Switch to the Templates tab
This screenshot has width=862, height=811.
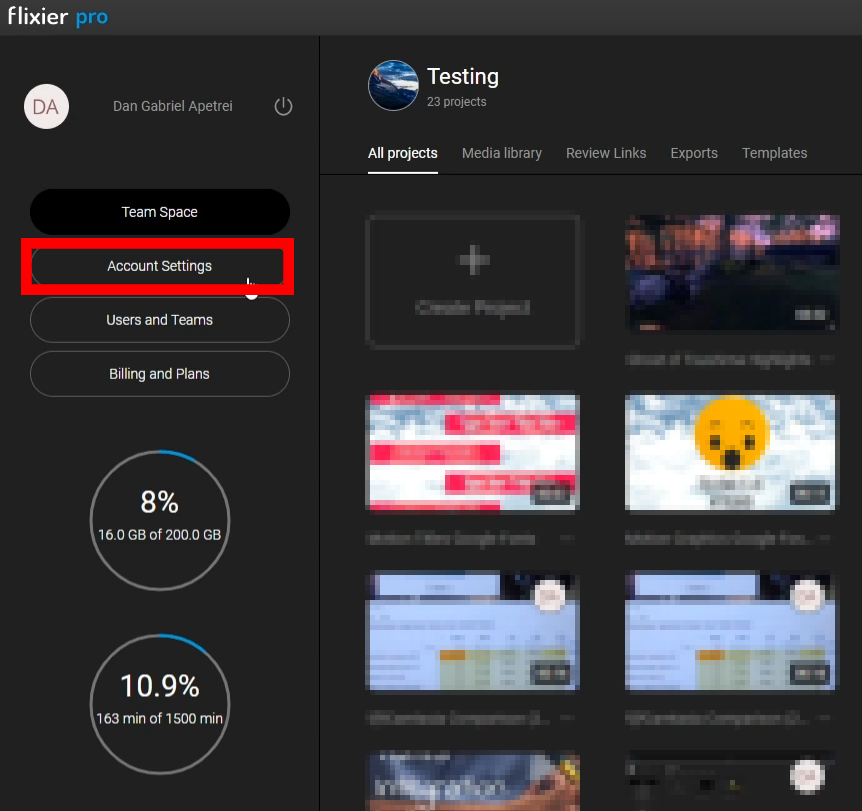[x=775, y=153]
